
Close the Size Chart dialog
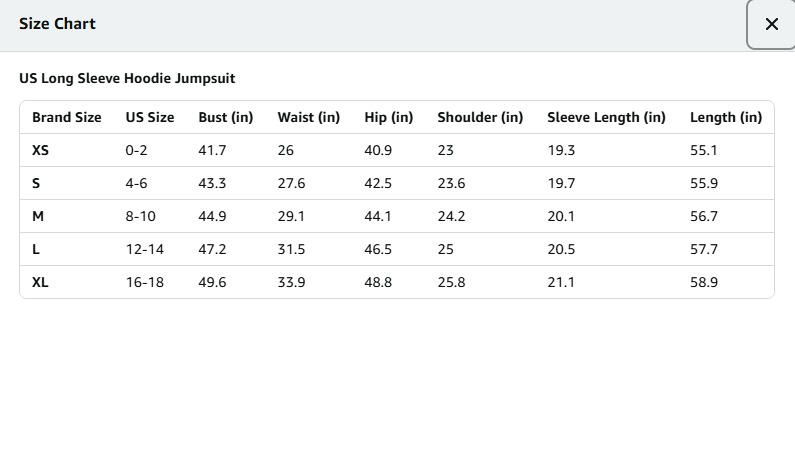point(771,24)
